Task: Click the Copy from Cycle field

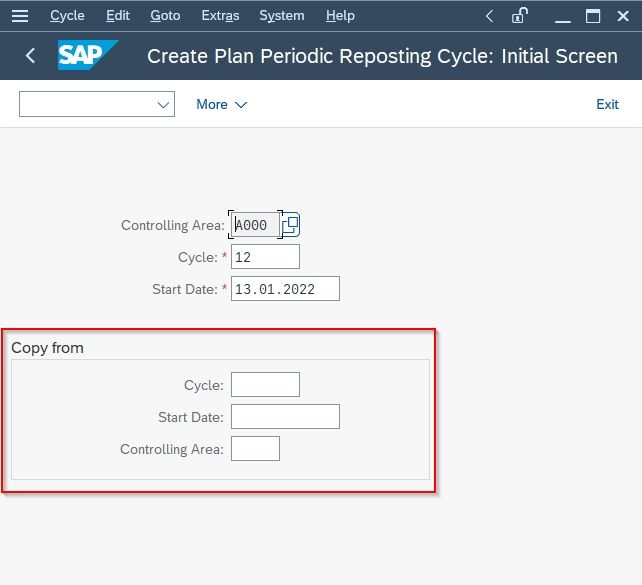Action: pos(265,384)
